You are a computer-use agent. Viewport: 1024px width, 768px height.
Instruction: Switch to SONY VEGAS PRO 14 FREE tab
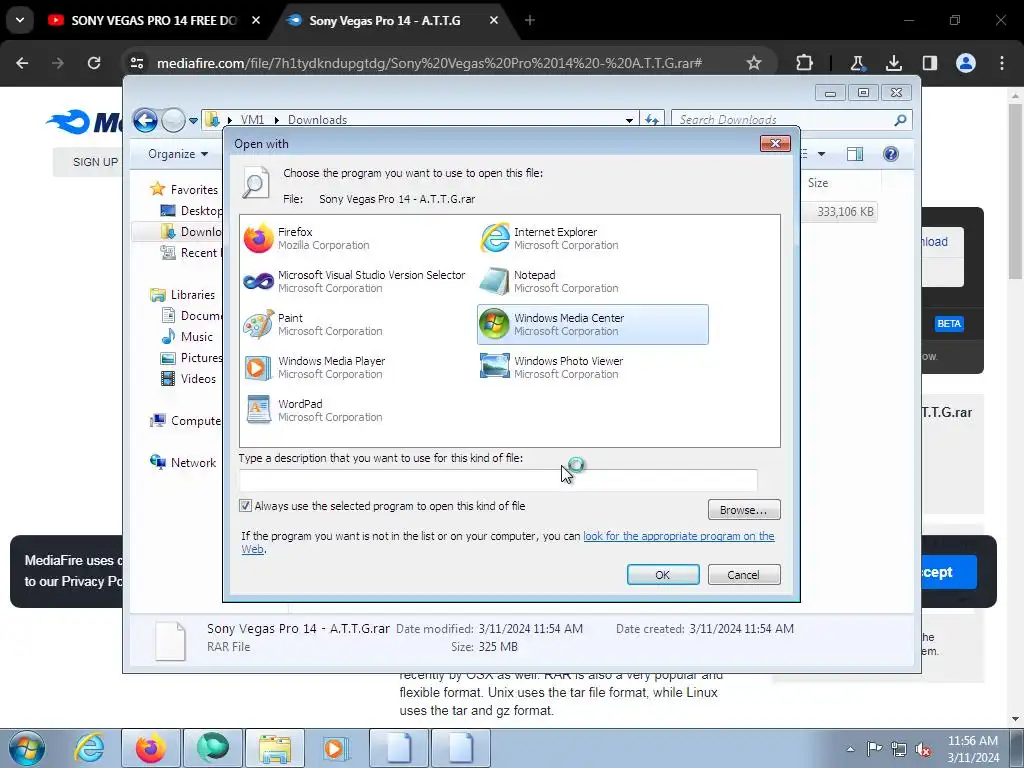coord(153,20)
